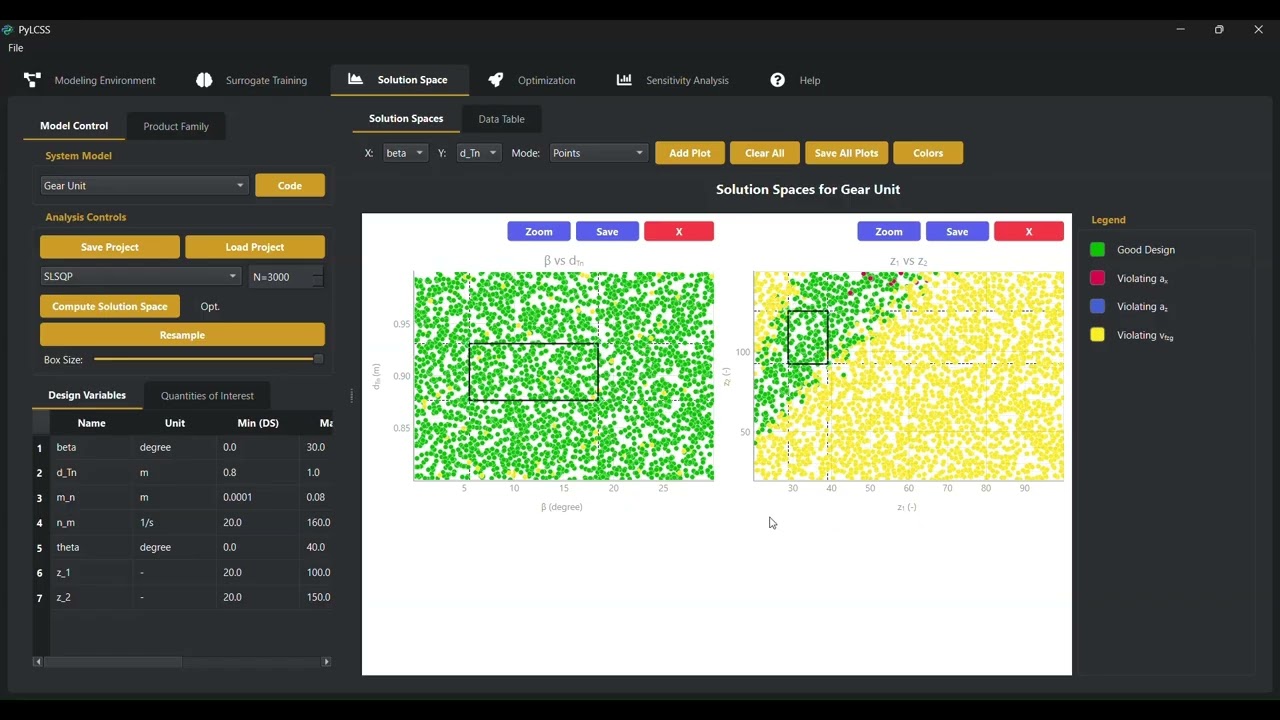Open the Y axis d_Tn dropdown
1280x720 pixels.
[x=478, y=153]
